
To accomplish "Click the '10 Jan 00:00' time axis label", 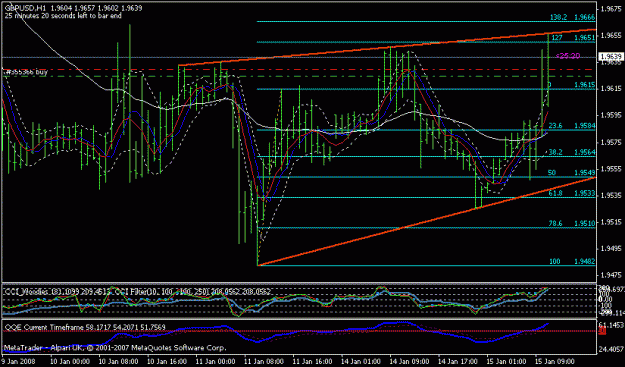I will pyautogui.click(x=69, y=361).
